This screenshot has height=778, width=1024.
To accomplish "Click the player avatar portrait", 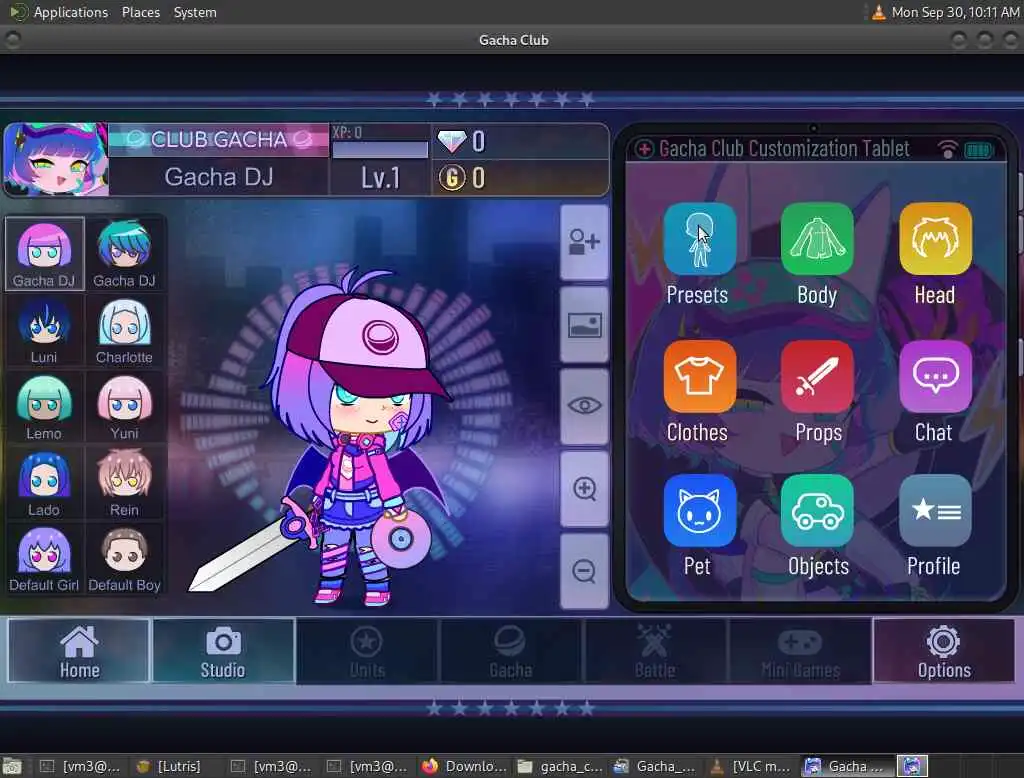I will coord(56,159).
